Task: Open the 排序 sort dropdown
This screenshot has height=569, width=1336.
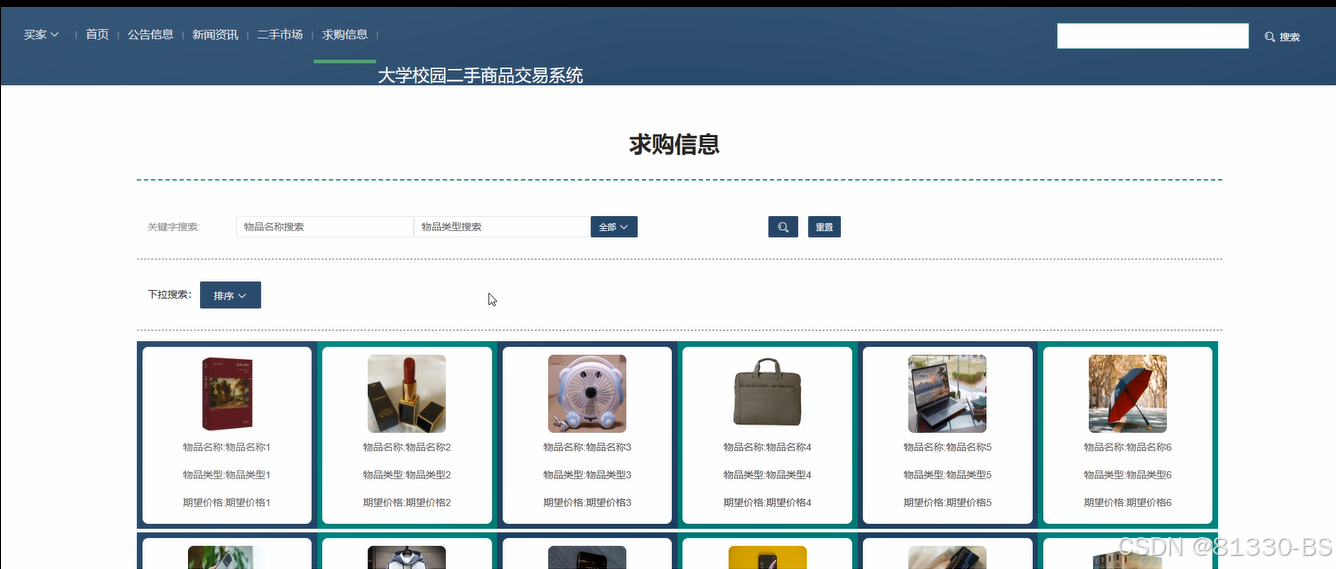Action: 230,295
